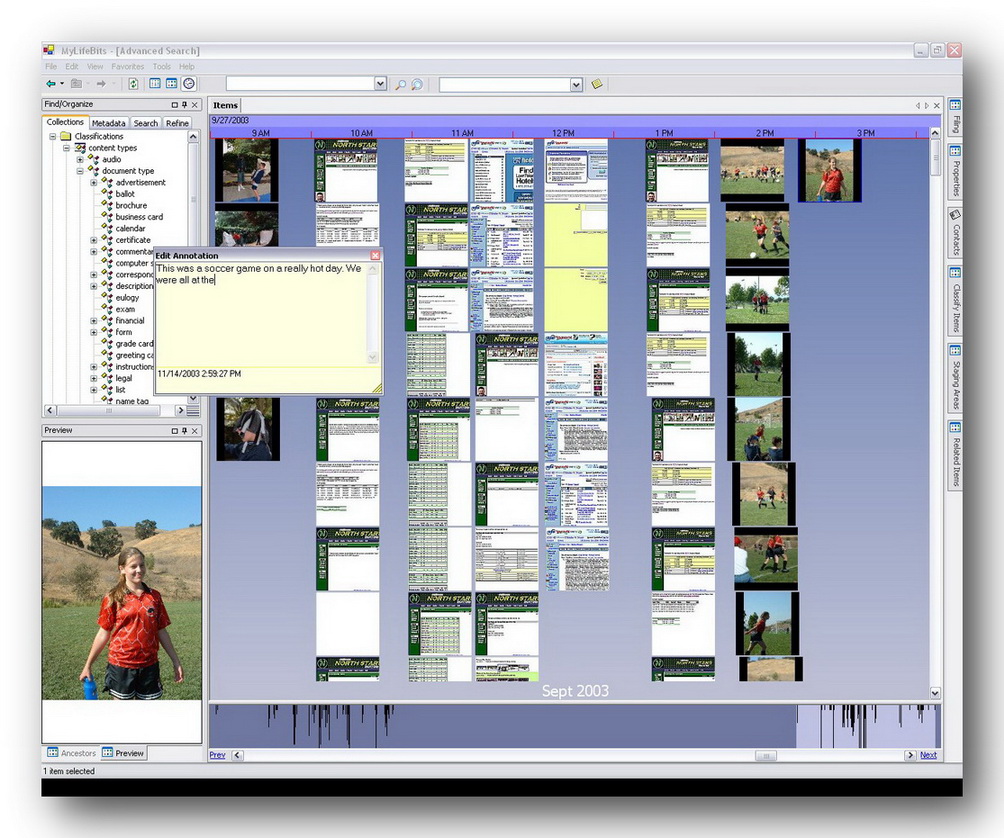Toggle auto-hide pin on Preview panel
1004x838 pixels.
[x=184, y=431]
